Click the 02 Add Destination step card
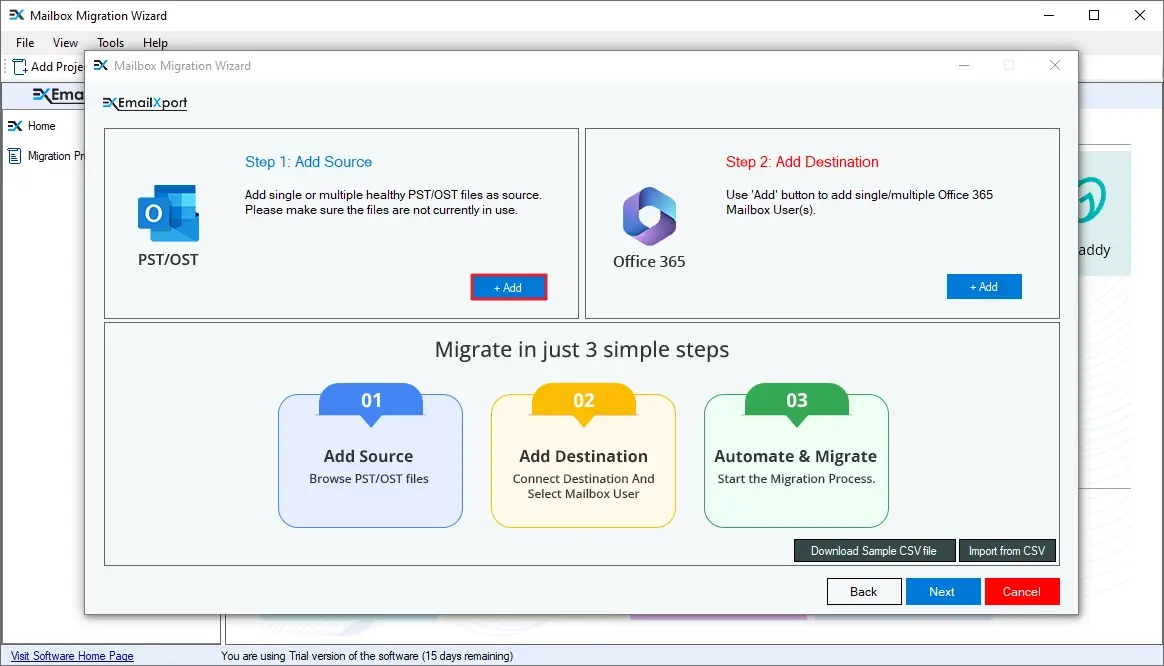 pos(583,460)
